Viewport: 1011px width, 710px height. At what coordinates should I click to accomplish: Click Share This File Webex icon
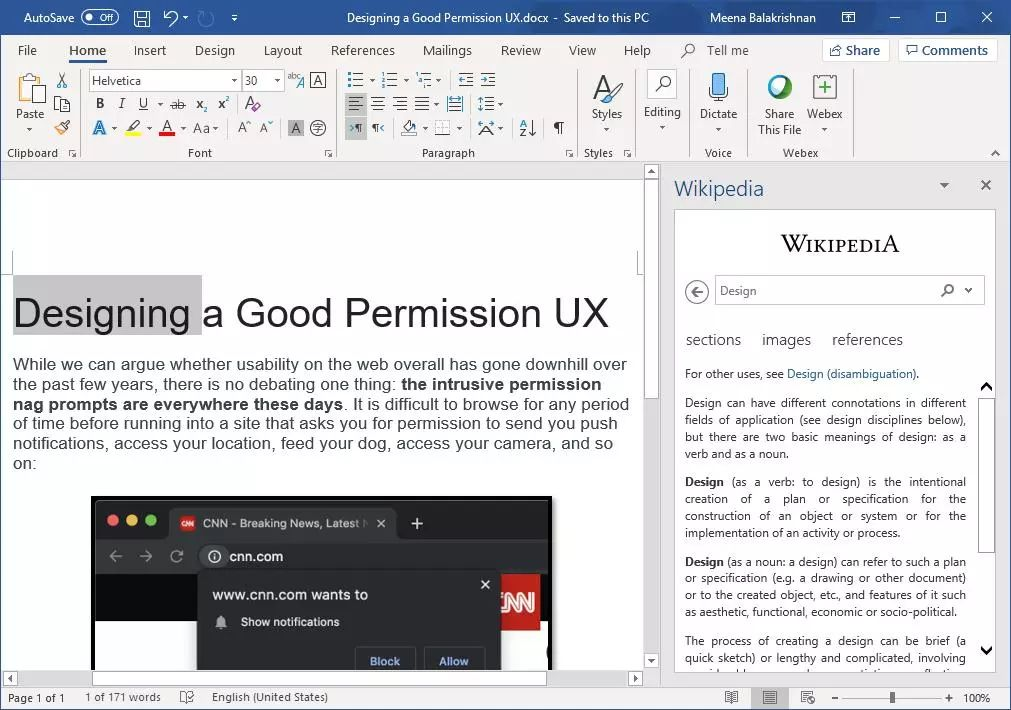779,103
